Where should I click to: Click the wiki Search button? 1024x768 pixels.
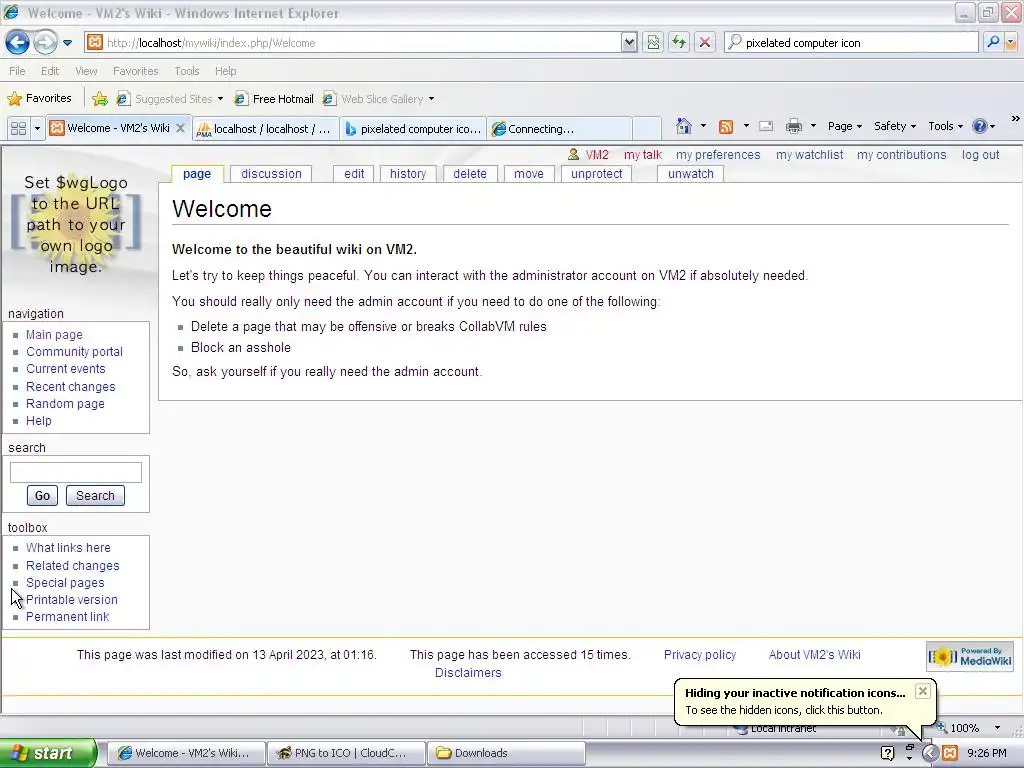(x=95, y=496)
